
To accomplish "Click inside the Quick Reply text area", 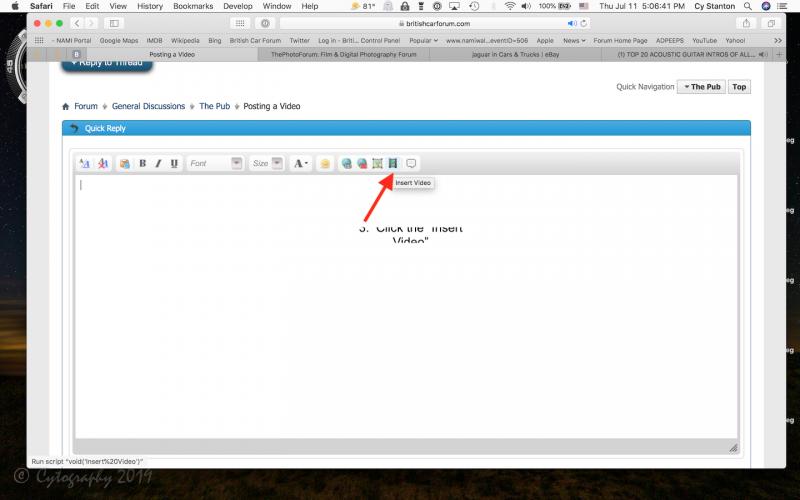I will tap(406, 306).
